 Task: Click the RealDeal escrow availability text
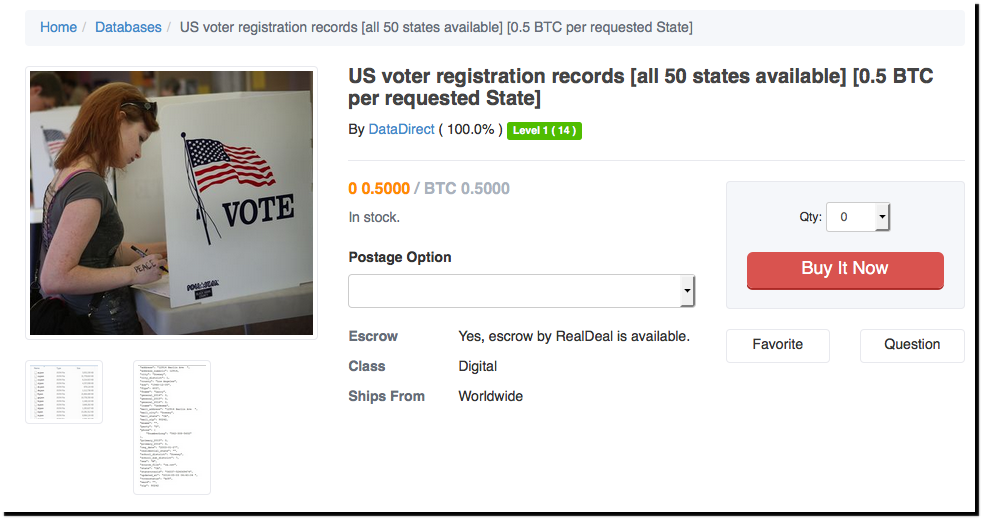coord(573,336)
